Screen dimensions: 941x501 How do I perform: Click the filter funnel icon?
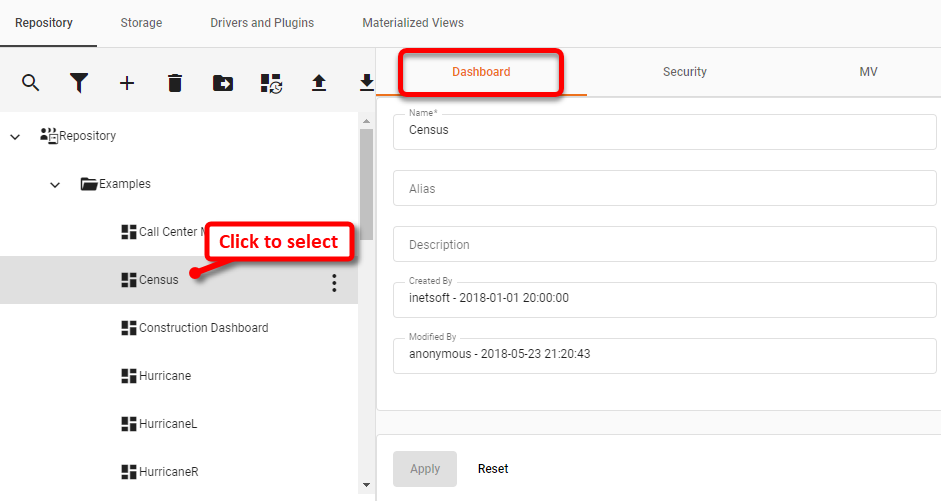79,83
